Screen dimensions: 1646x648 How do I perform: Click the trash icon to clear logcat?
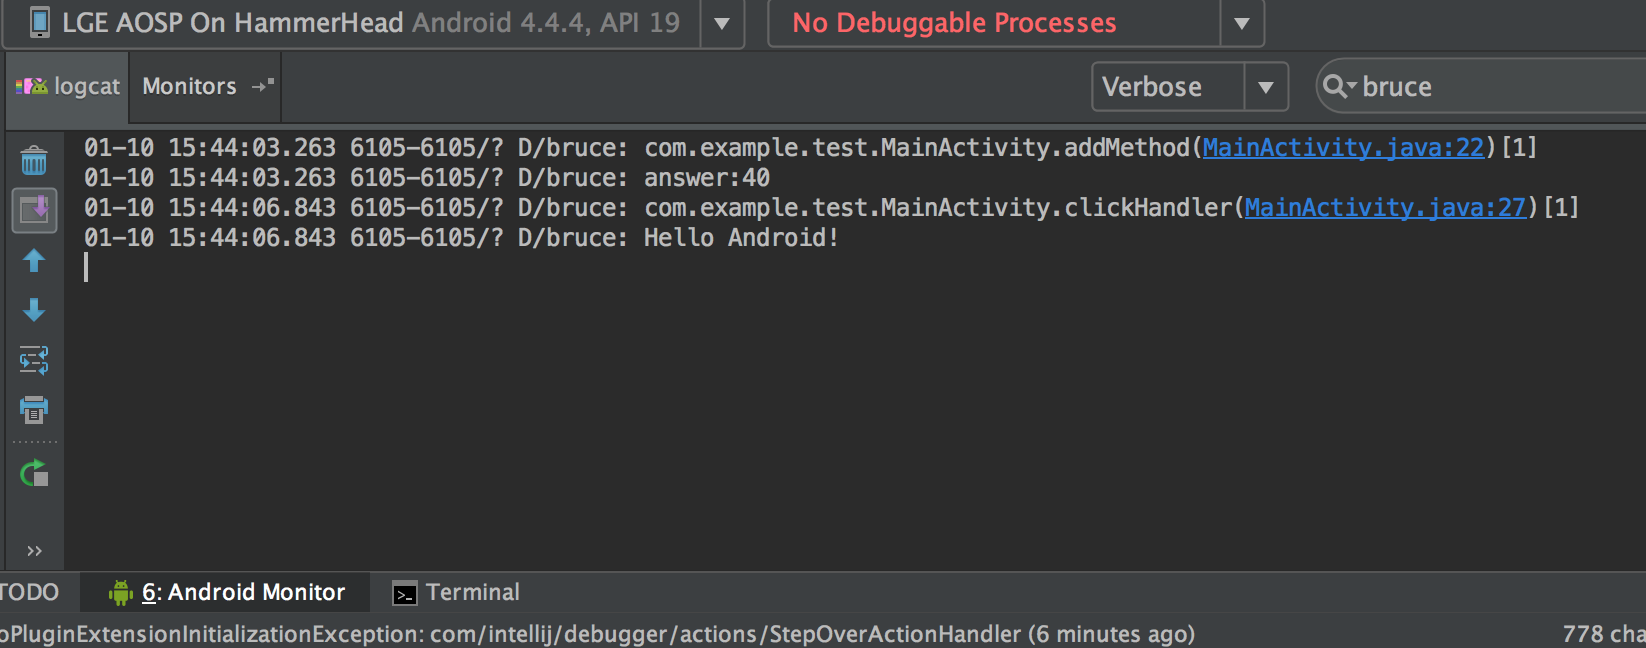(x=34, y=160)
